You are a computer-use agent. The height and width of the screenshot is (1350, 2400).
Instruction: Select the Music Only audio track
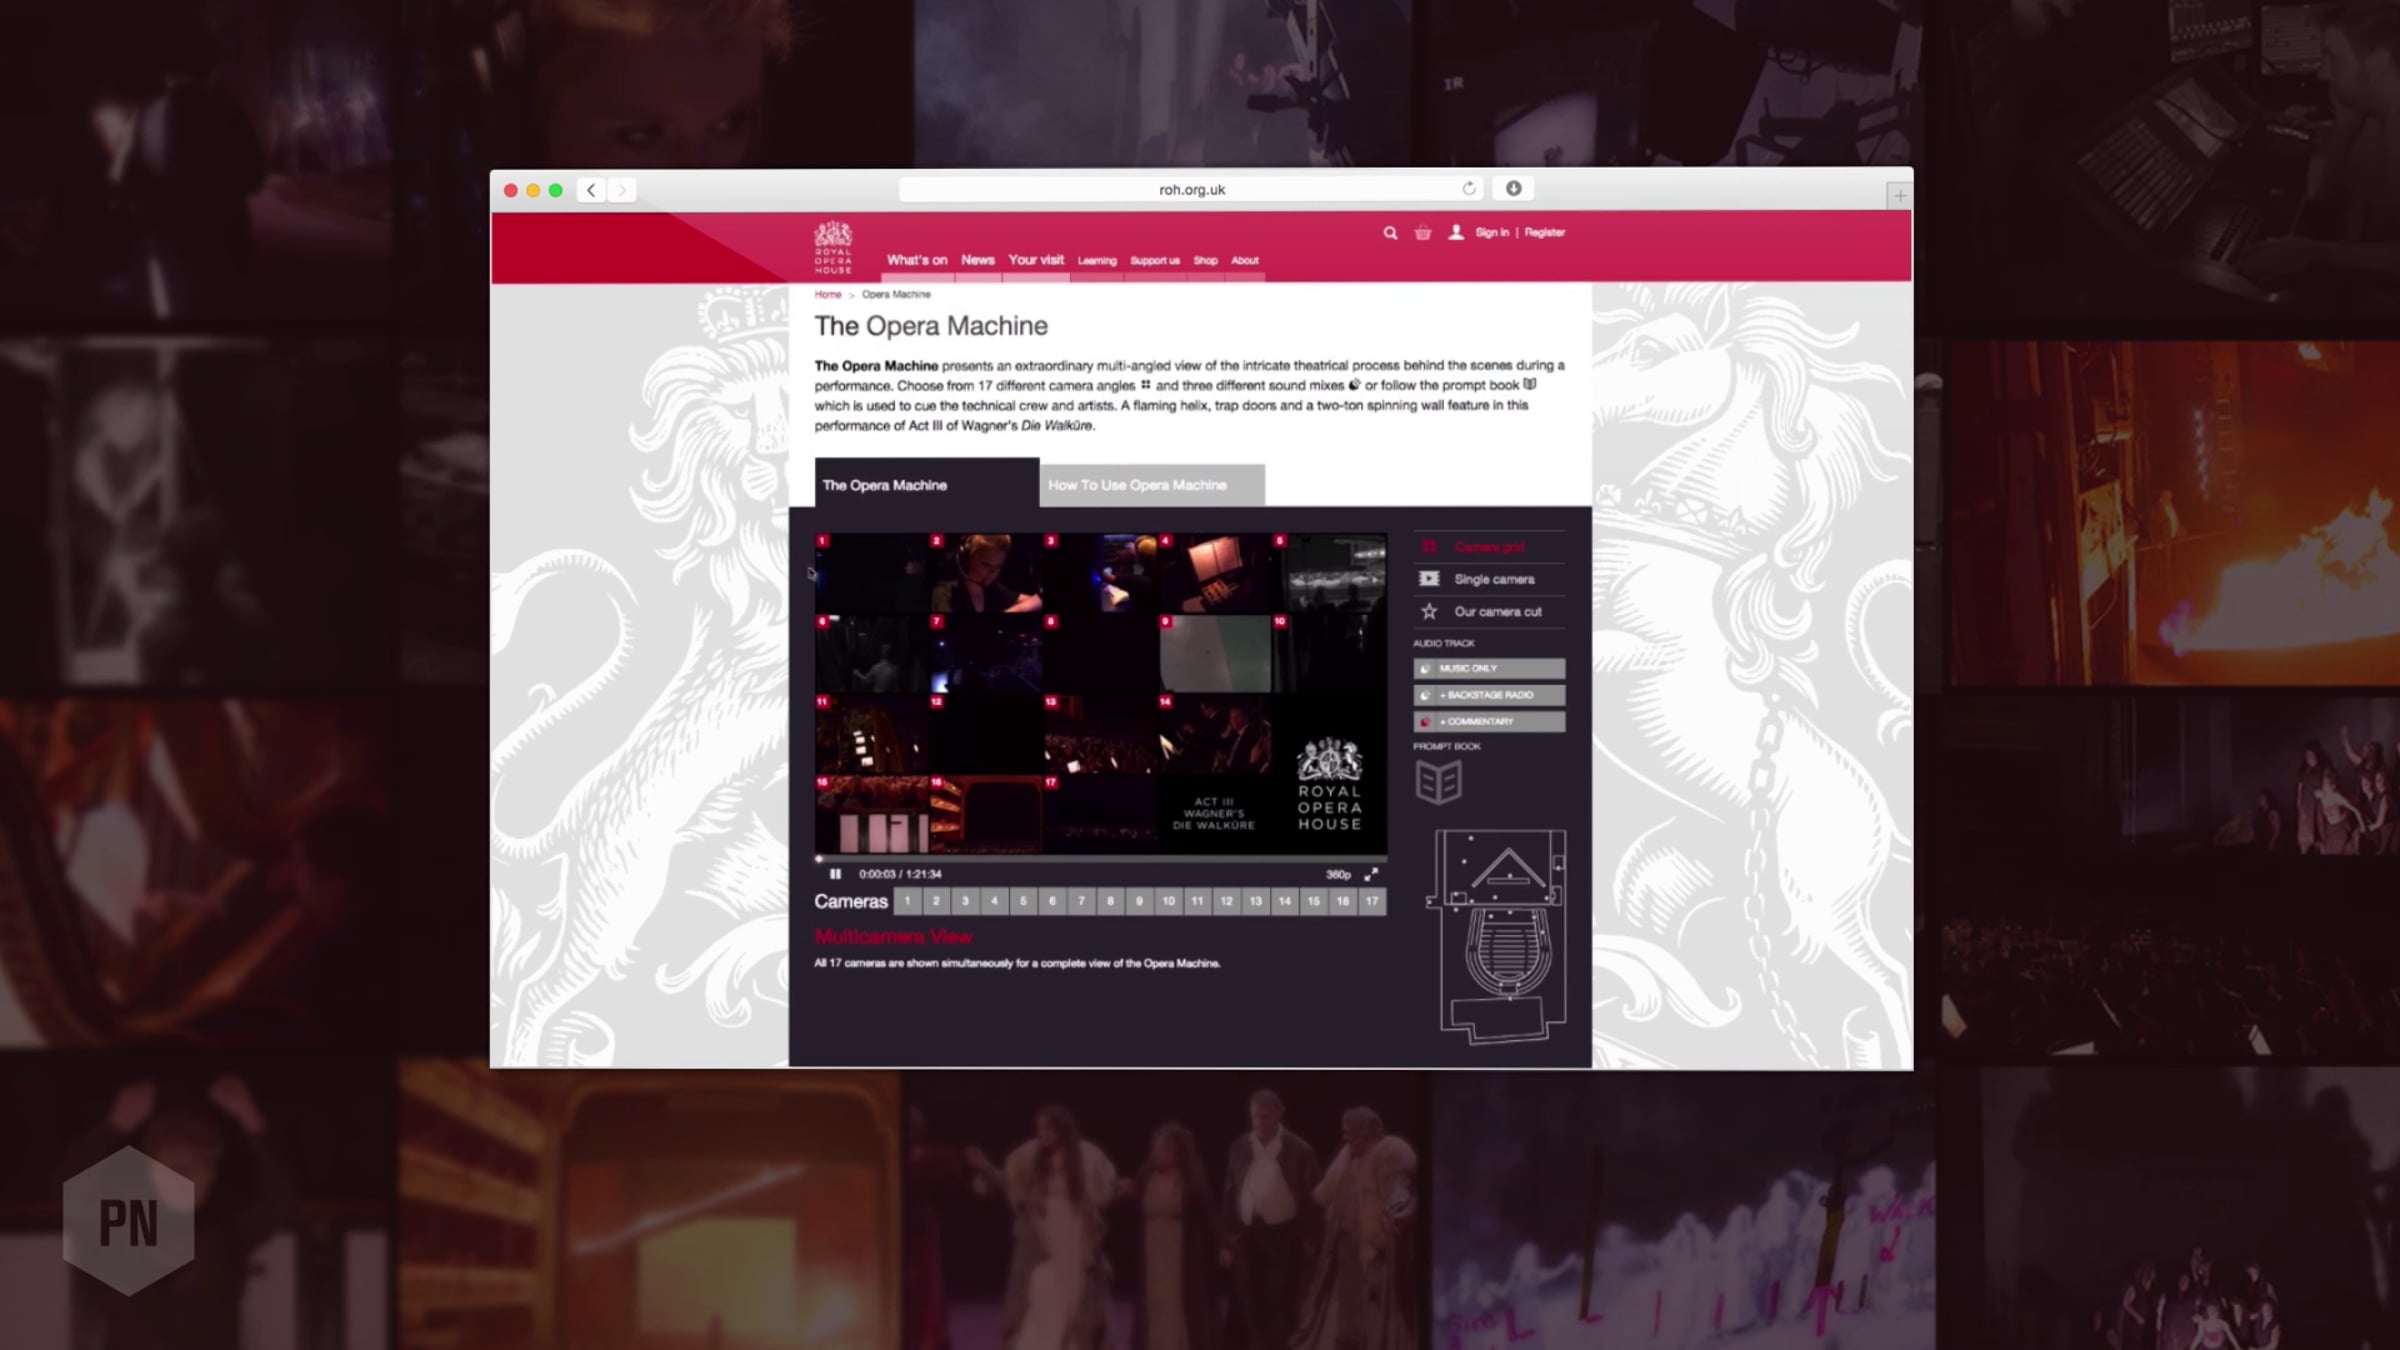click(x=1489, y=668)
